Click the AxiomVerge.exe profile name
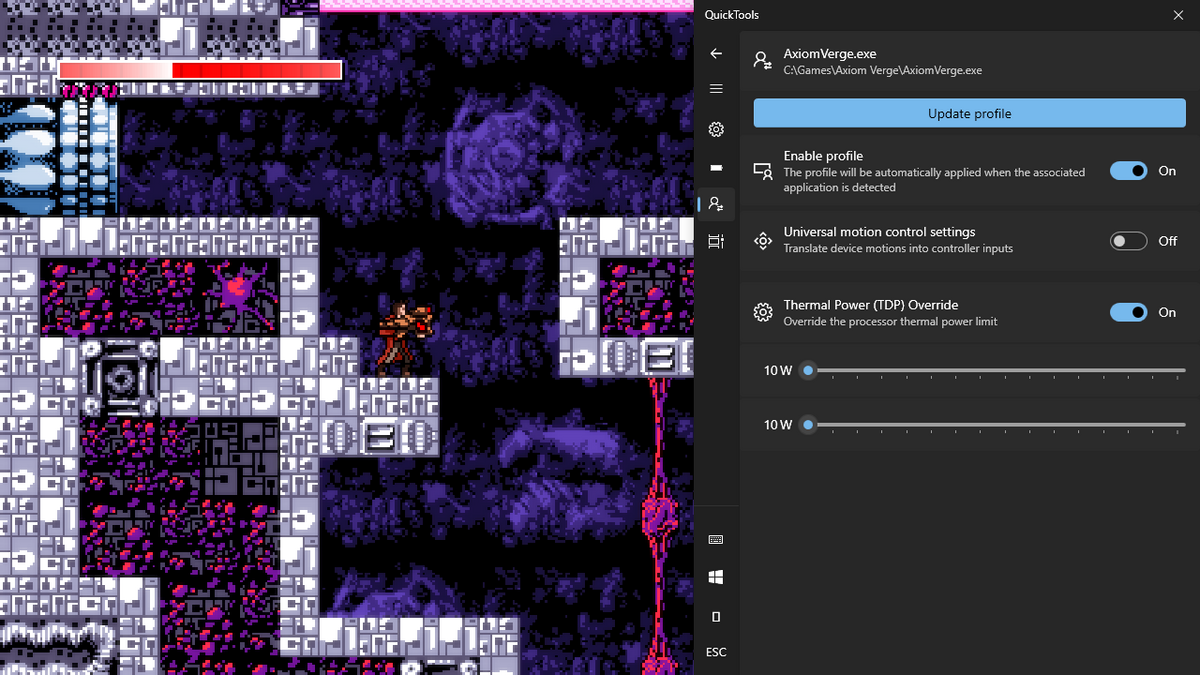The height and width of the screenshot is (675, 1200). coord(830,54)
